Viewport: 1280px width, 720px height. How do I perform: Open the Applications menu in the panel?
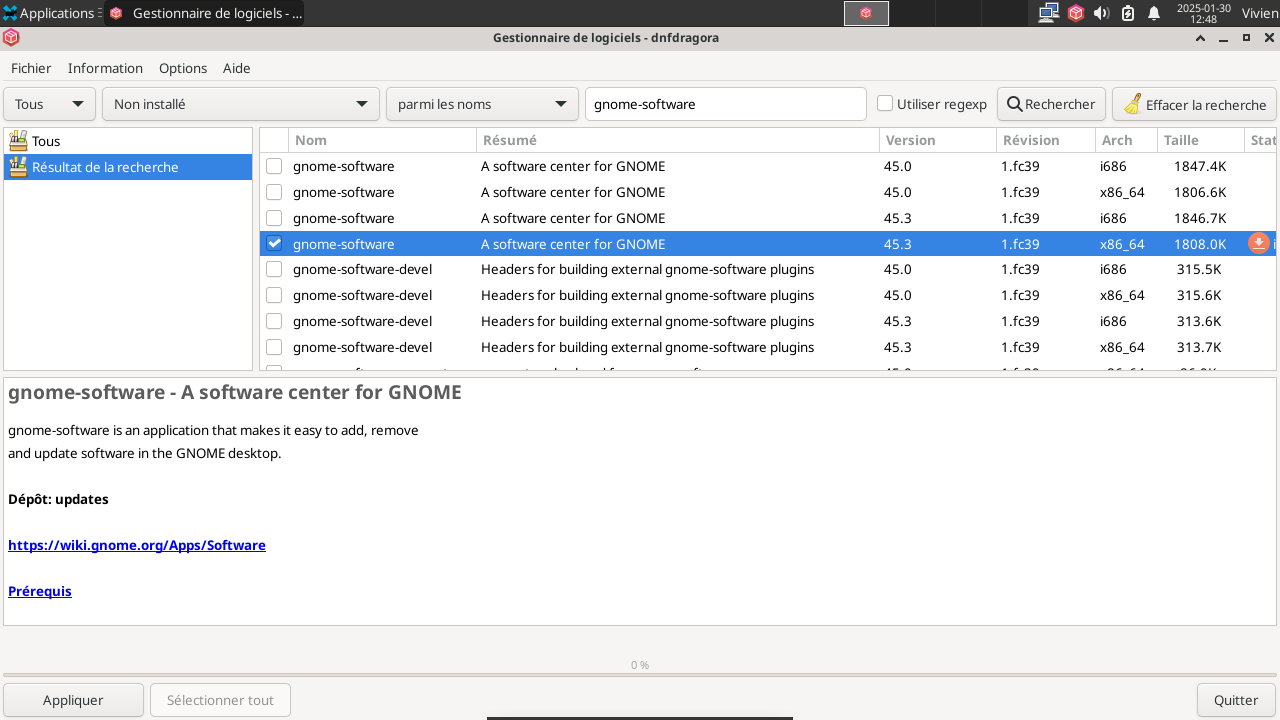[50, 13]
